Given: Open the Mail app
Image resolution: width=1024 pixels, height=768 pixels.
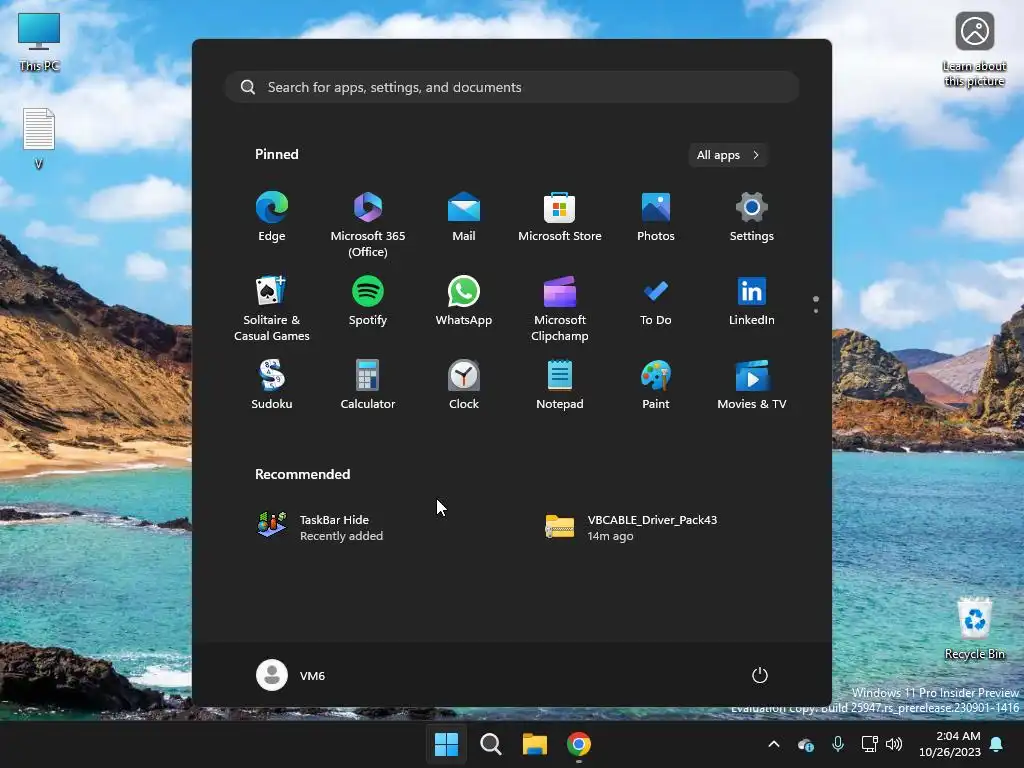Looking at the screenshot, I should [464, 217].
